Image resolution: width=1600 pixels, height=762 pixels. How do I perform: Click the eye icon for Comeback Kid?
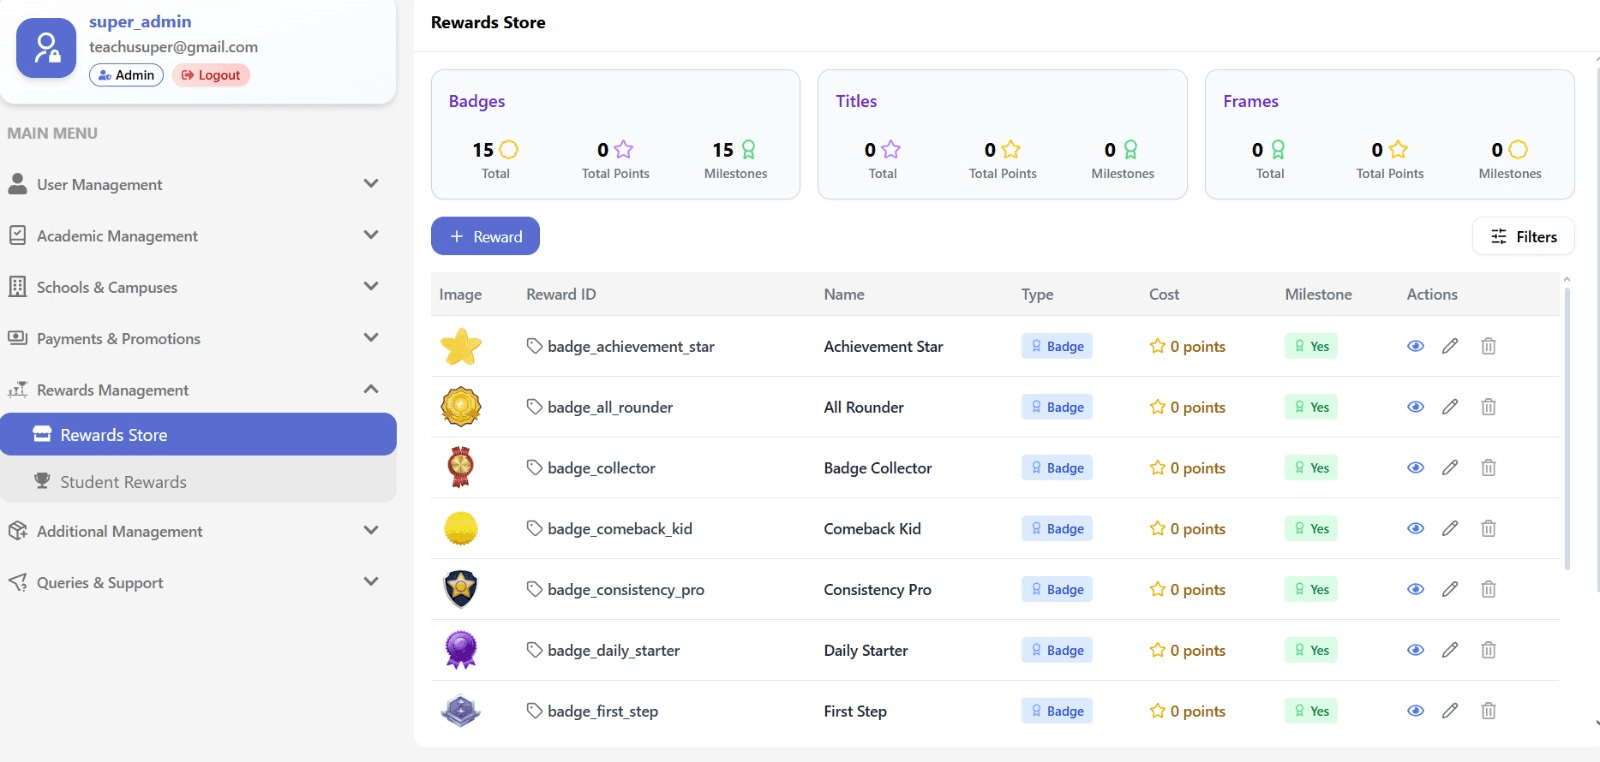[x=1415, y=529]
